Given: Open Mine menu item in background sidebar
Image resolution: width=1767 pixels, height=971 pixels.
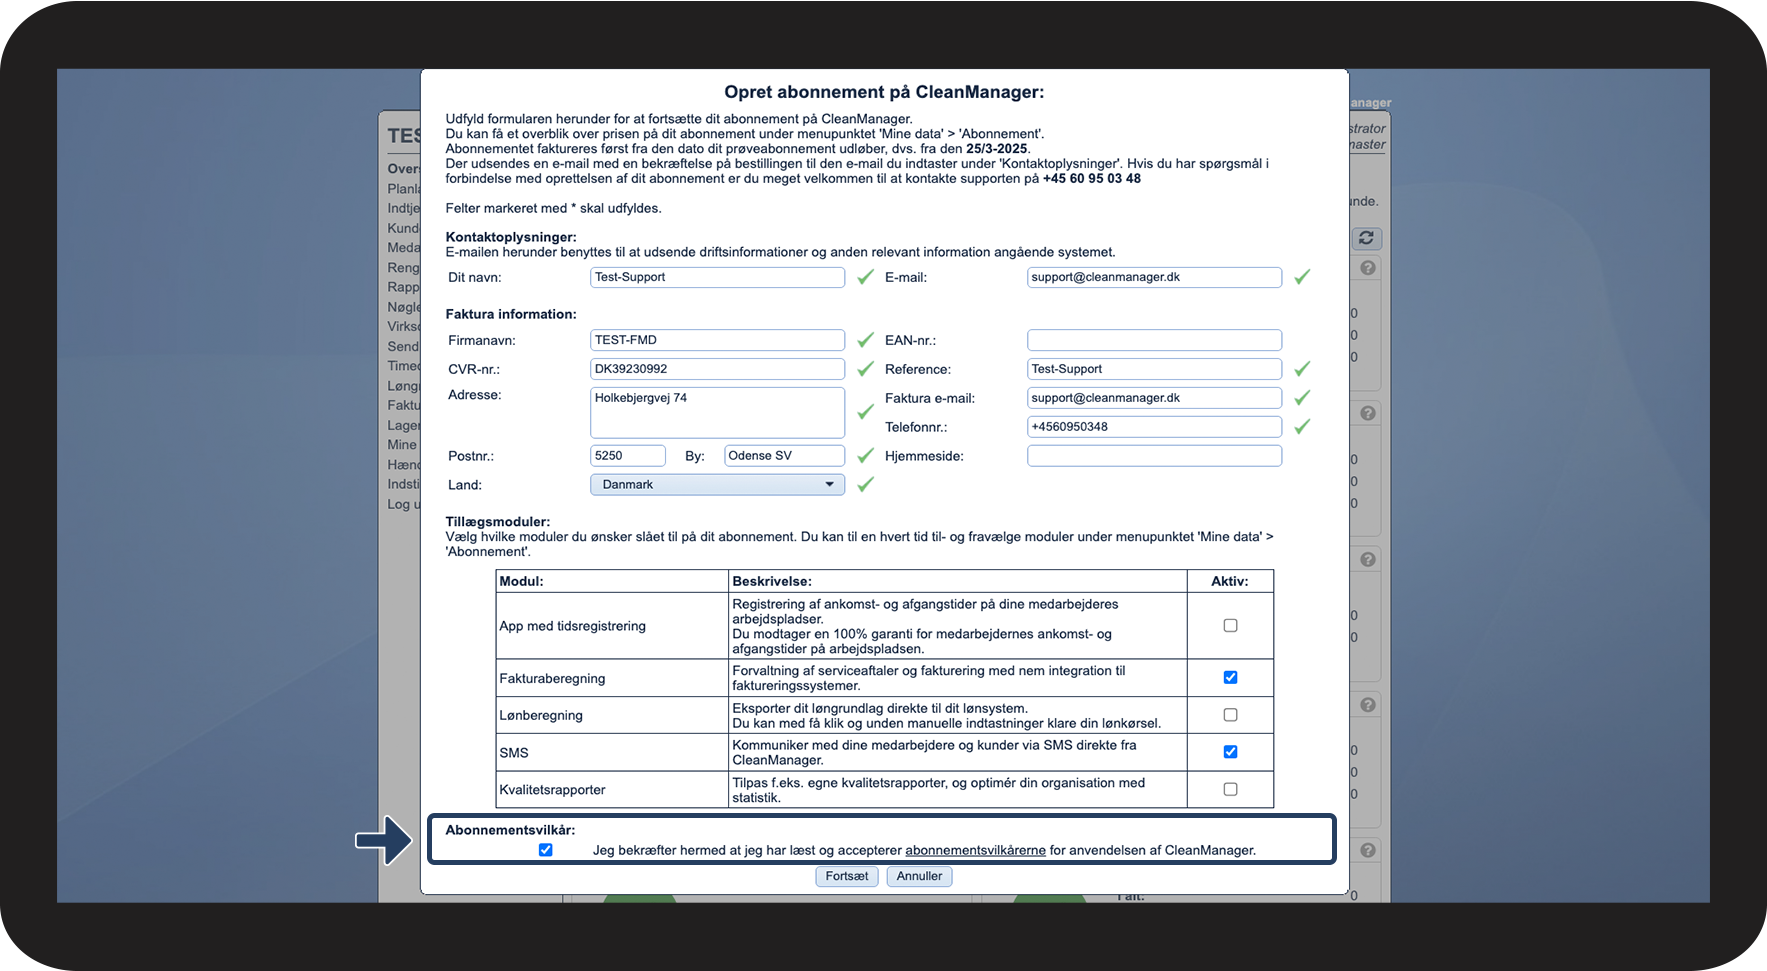Looking at the screenshot, I should click(402, 445).
